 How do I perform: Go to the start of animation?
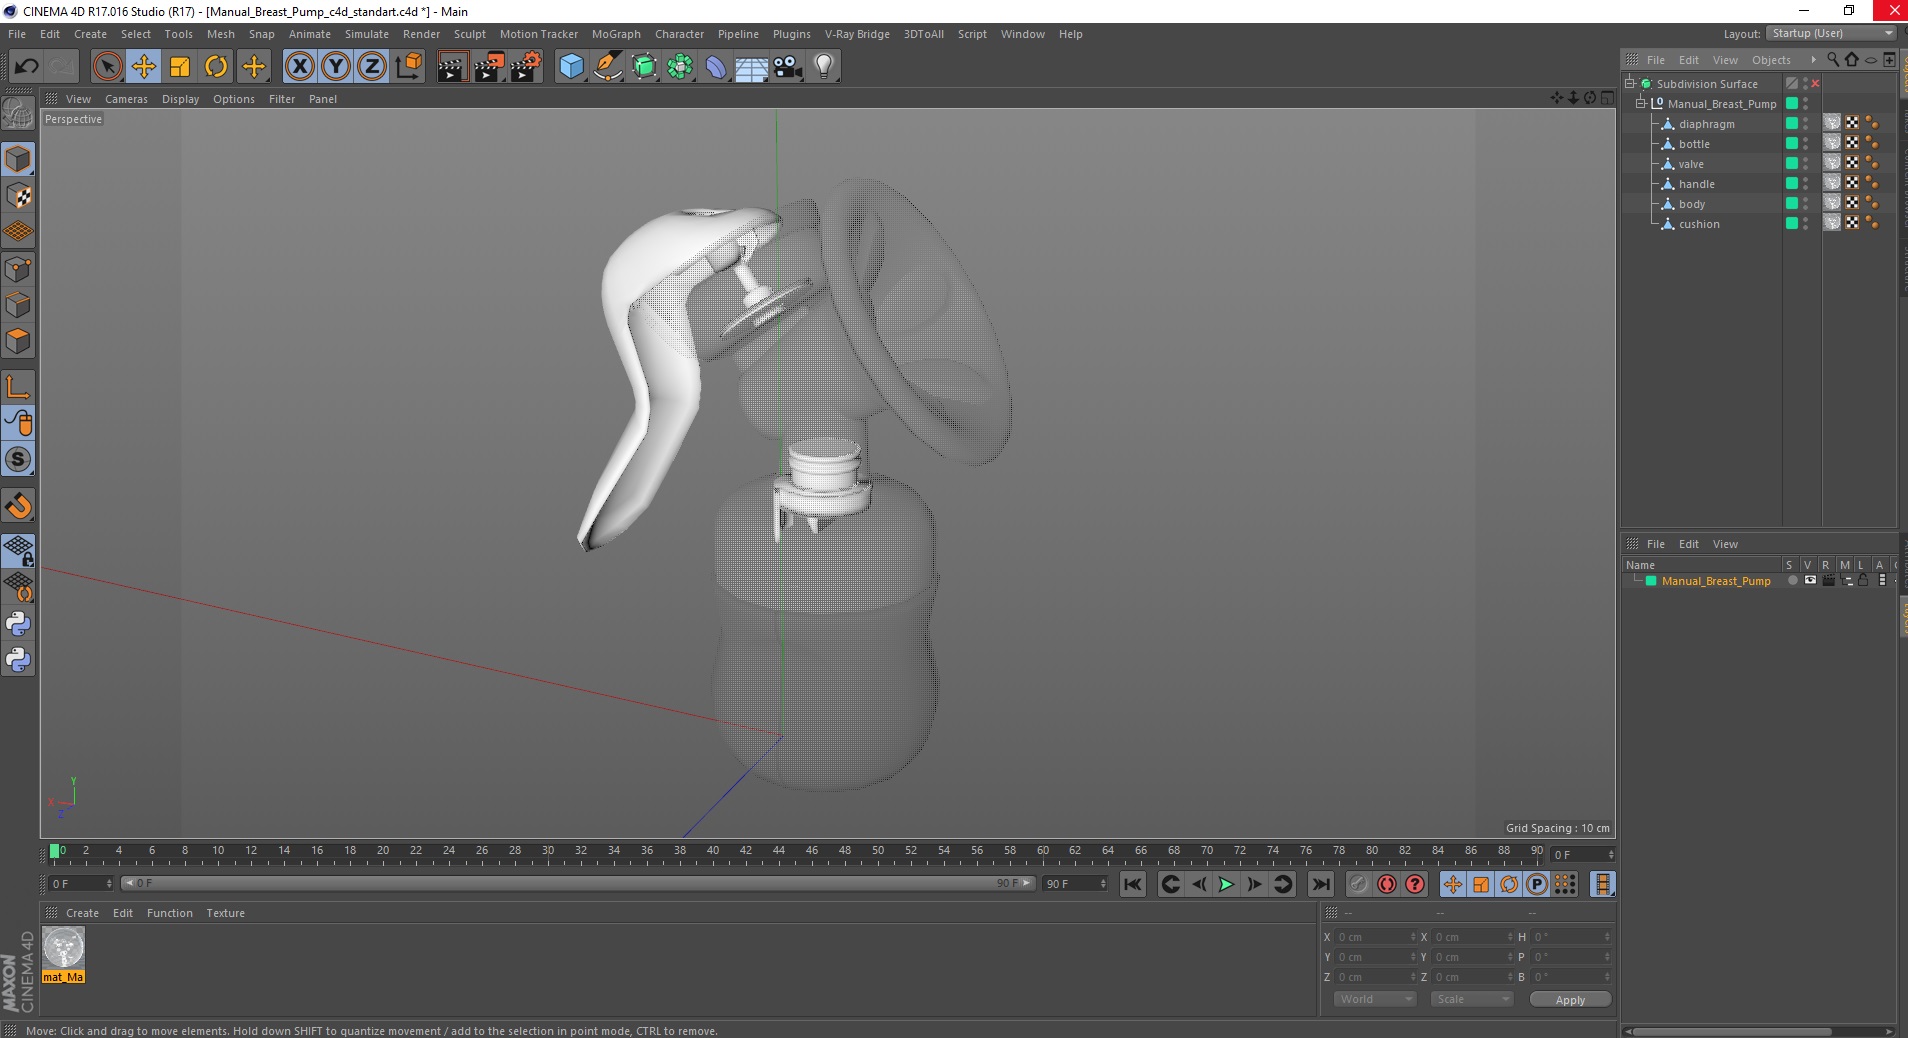(1132, 884)
